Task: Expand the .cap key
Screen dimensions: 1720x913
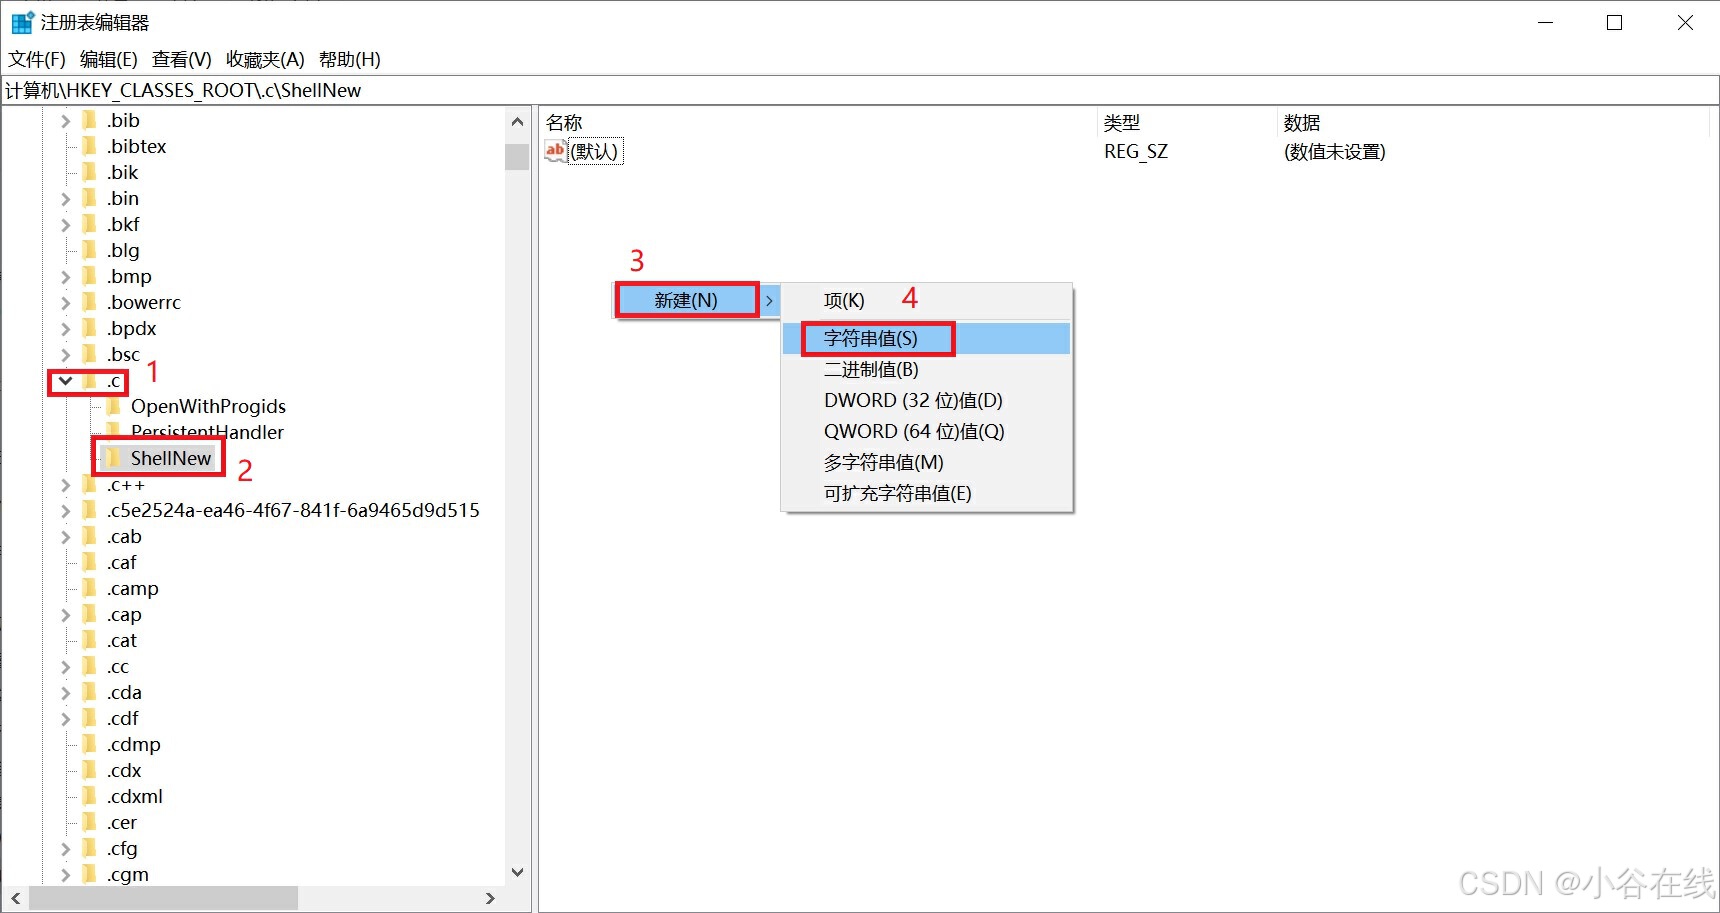Action: pyautogui.click(x=66, y=614)
